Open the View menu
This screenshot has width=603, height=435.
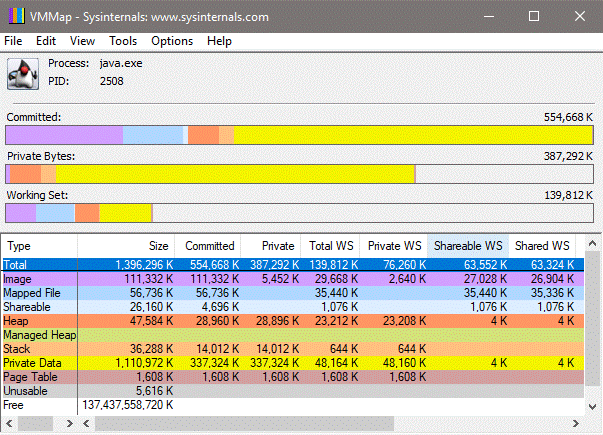[x=82, y=41]
